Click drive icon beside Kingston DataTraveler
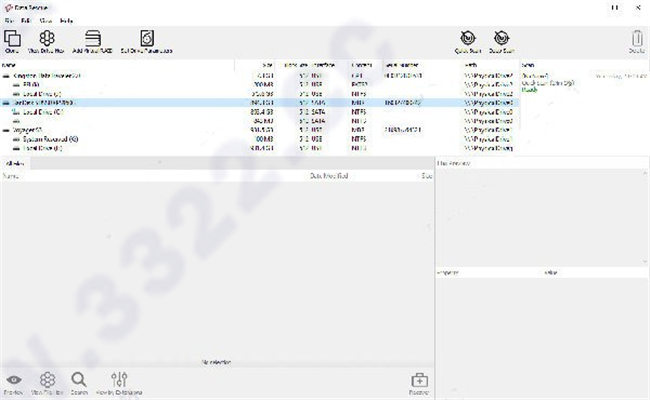The height and width of the screenshot is (400, 650). click(x=6, y=76)
